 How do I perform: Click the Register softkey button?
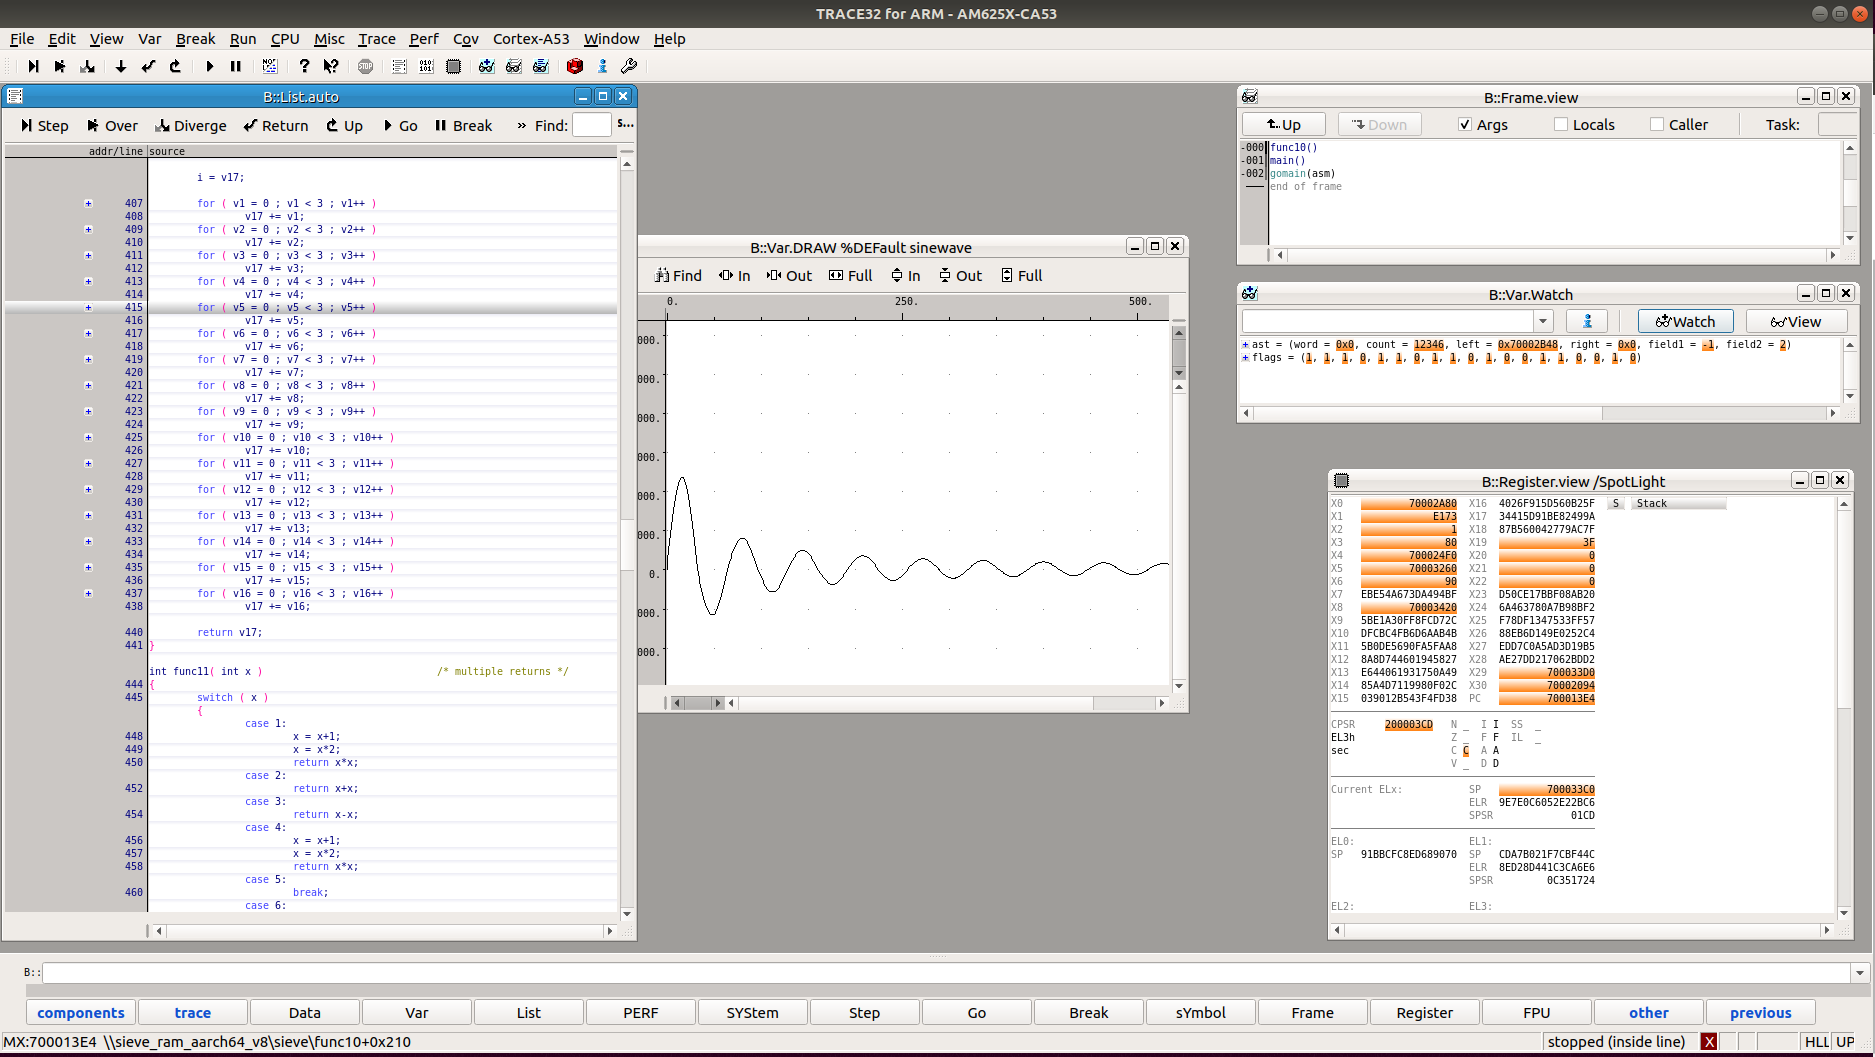pos(1424,1012)
